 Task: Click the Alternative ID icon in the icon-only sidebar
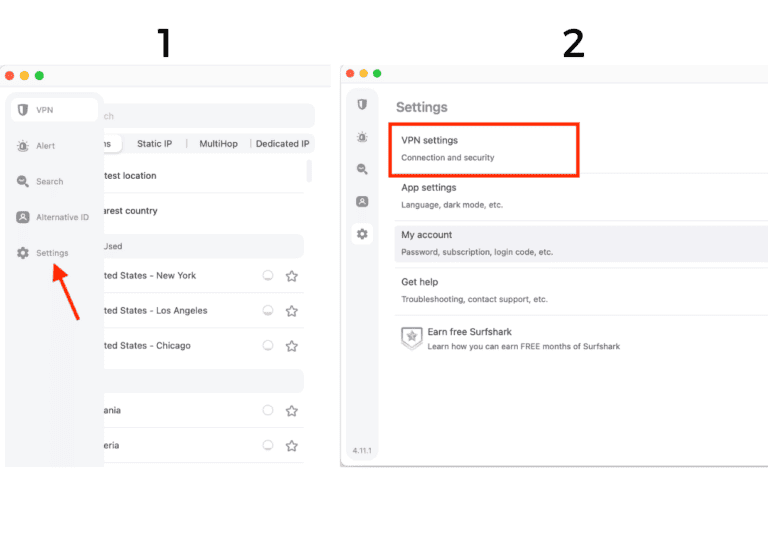click(362, 201)
